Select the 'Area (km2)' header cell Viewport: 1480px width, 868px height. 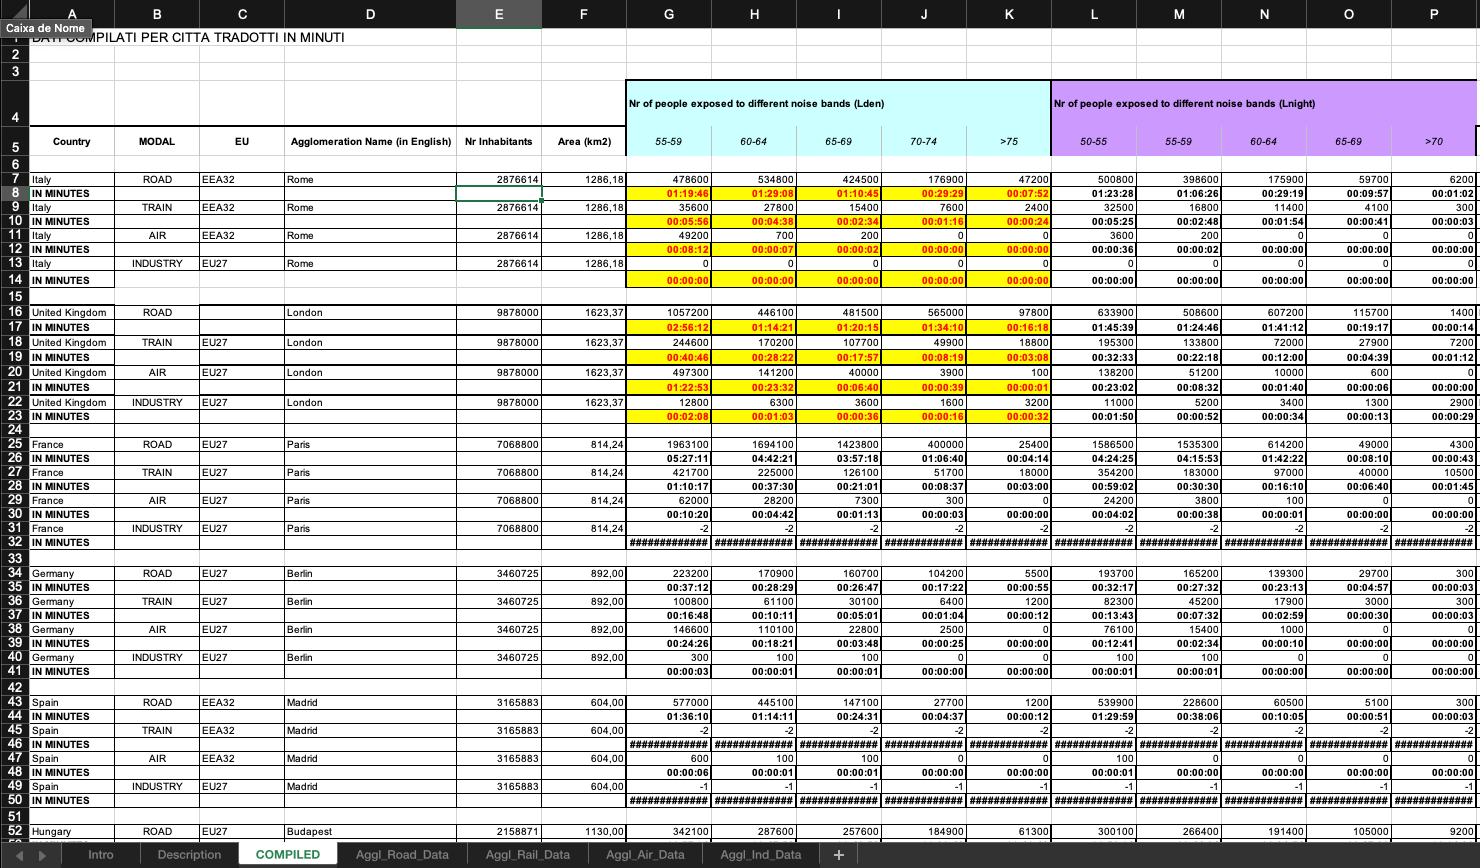click(x=584, y=141)
